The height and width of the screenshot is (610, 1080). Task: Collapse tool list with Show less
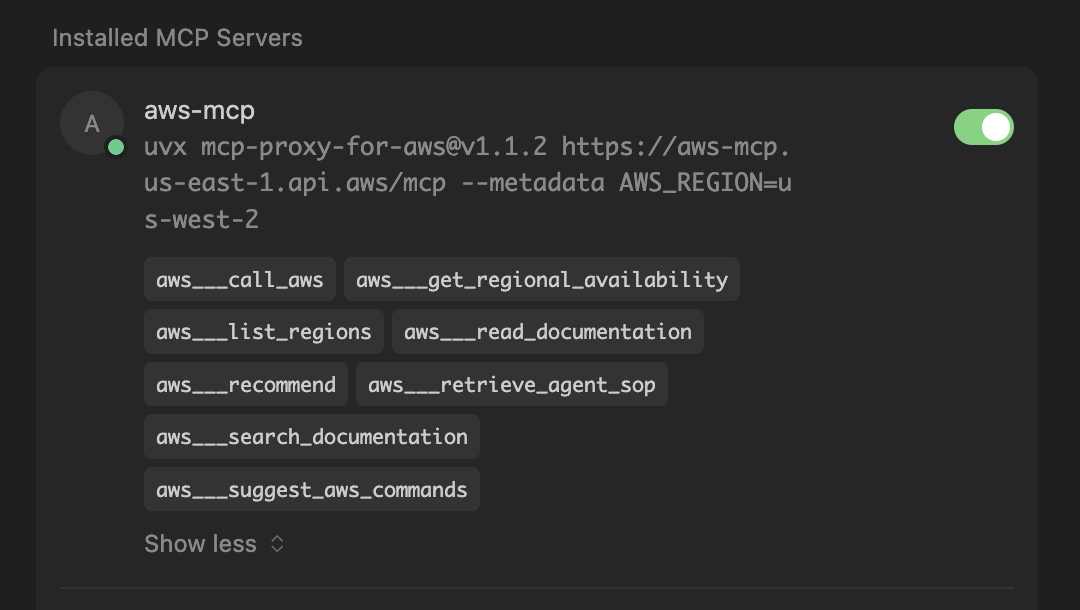201,544
